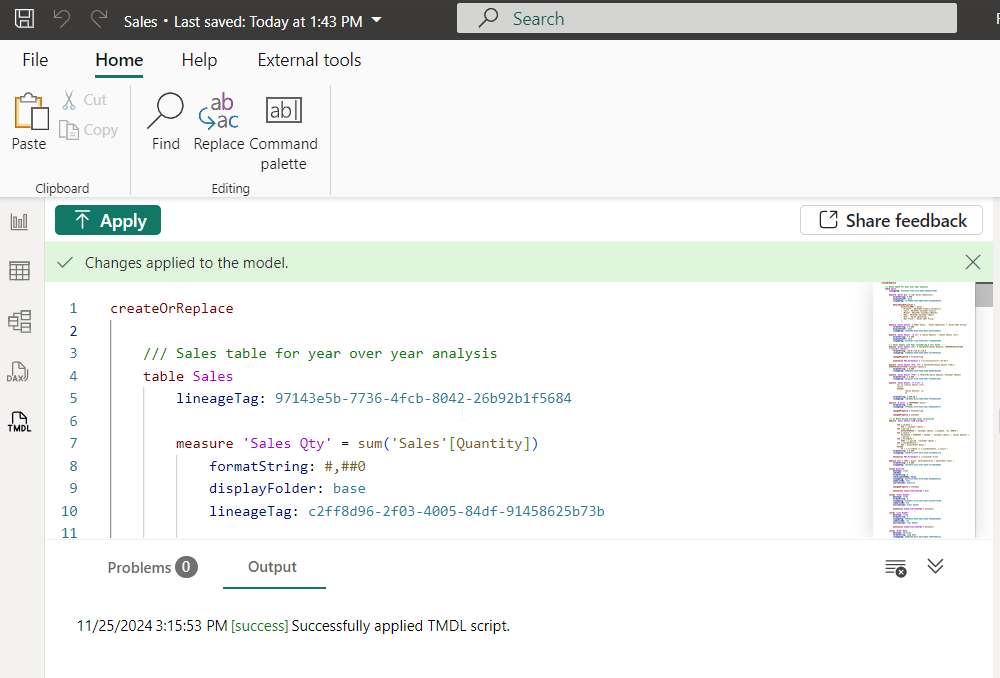Click the formatString line
The width and height of the screenshot is (1000, 678).
(287, 466)
